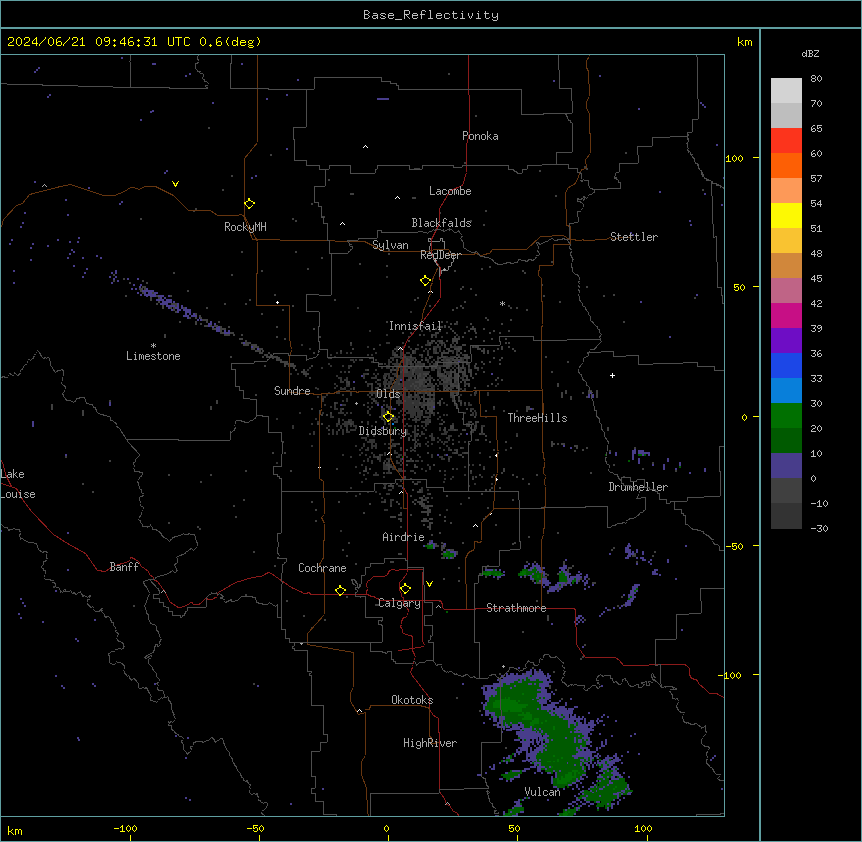Click the Stettler label

pos(634,237)
